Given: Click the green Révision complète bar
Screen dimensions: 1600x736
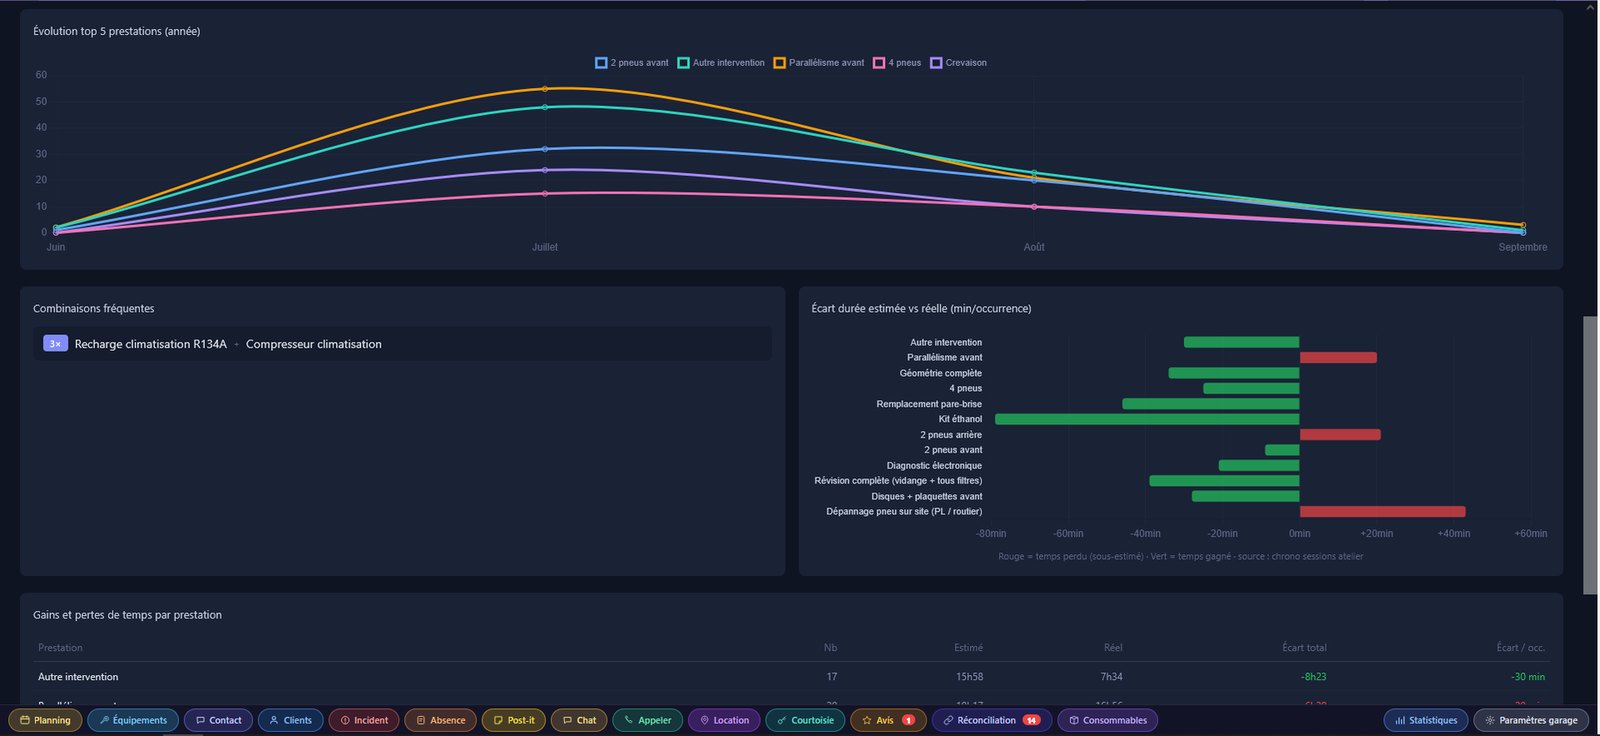Looking at the screenshot, I should coord(1225,481).
